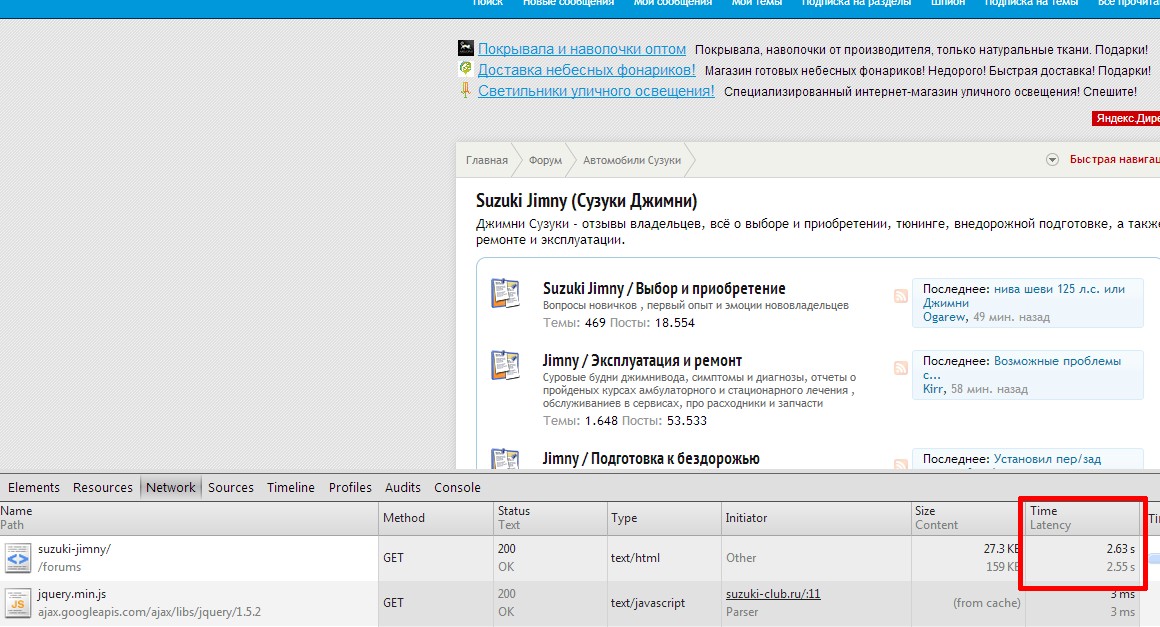Click the icon beside the Доставка небесных фонариков ad
This screenshot has height=627, width=1160.
tap(465, 69)
